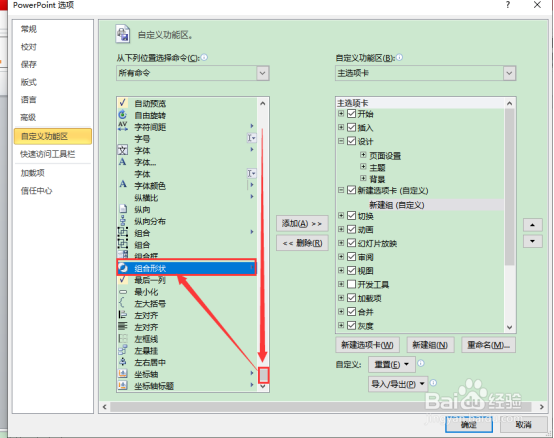The image size is (554, 438).
Task: Click the 添加(A) >> button
Action: point(302,223)
